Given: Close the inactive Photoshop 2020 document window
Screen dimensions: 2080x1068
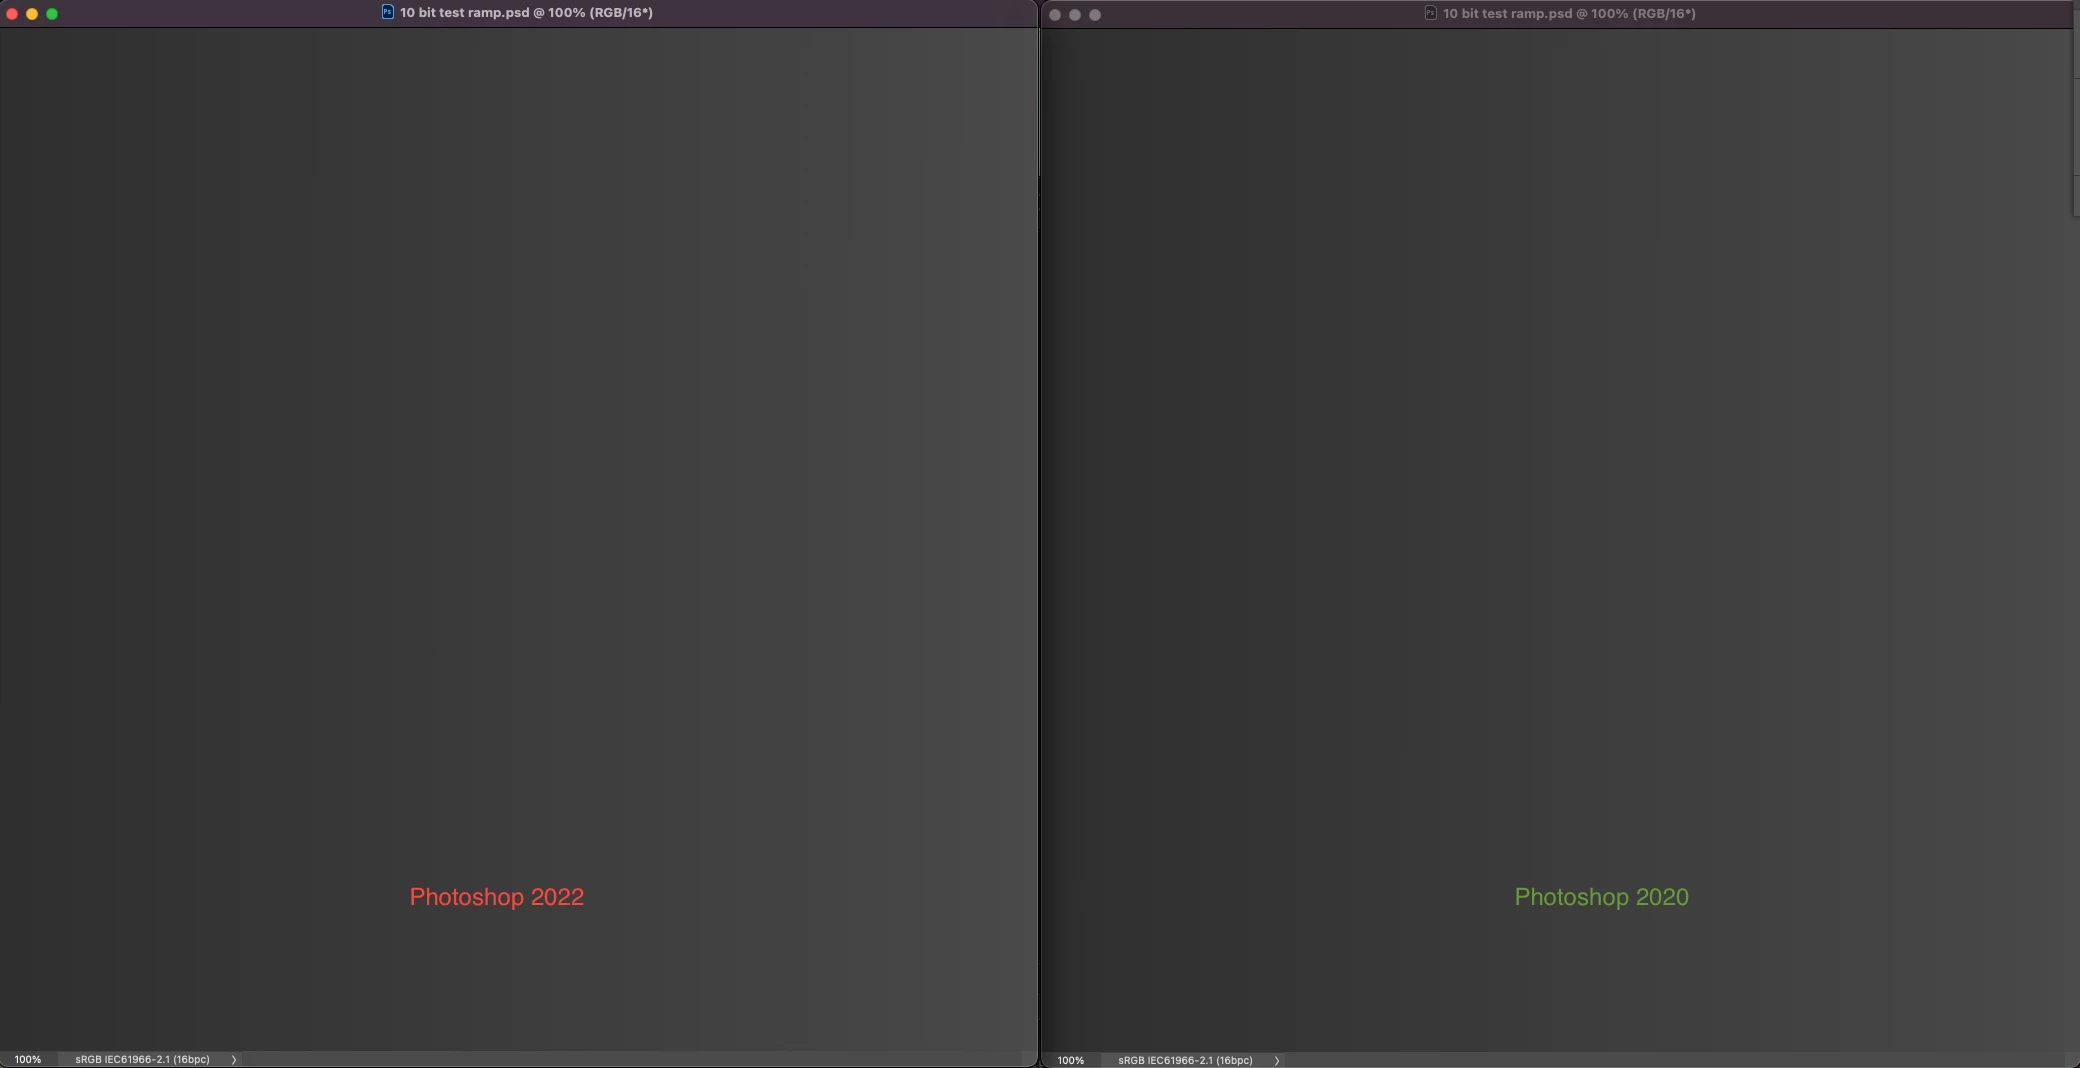Looking at the screenshot, I should (x=1055, y=15).
